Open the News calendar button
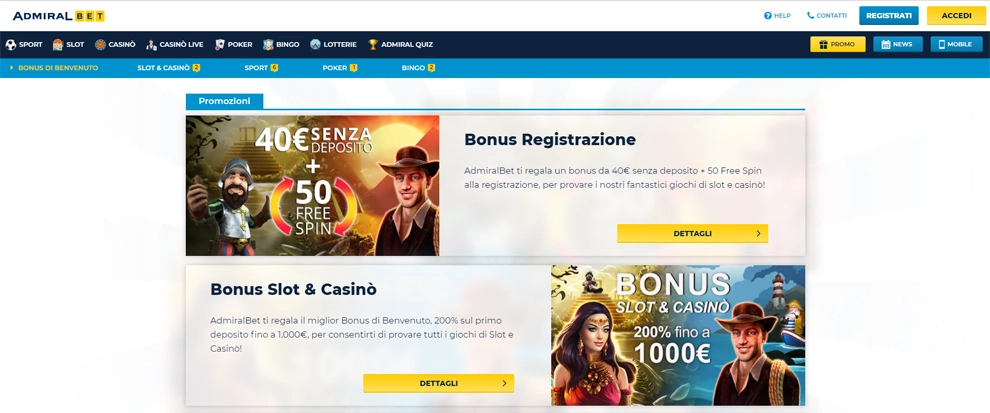Viewport: 990px width, 413px height. (898, 44)
